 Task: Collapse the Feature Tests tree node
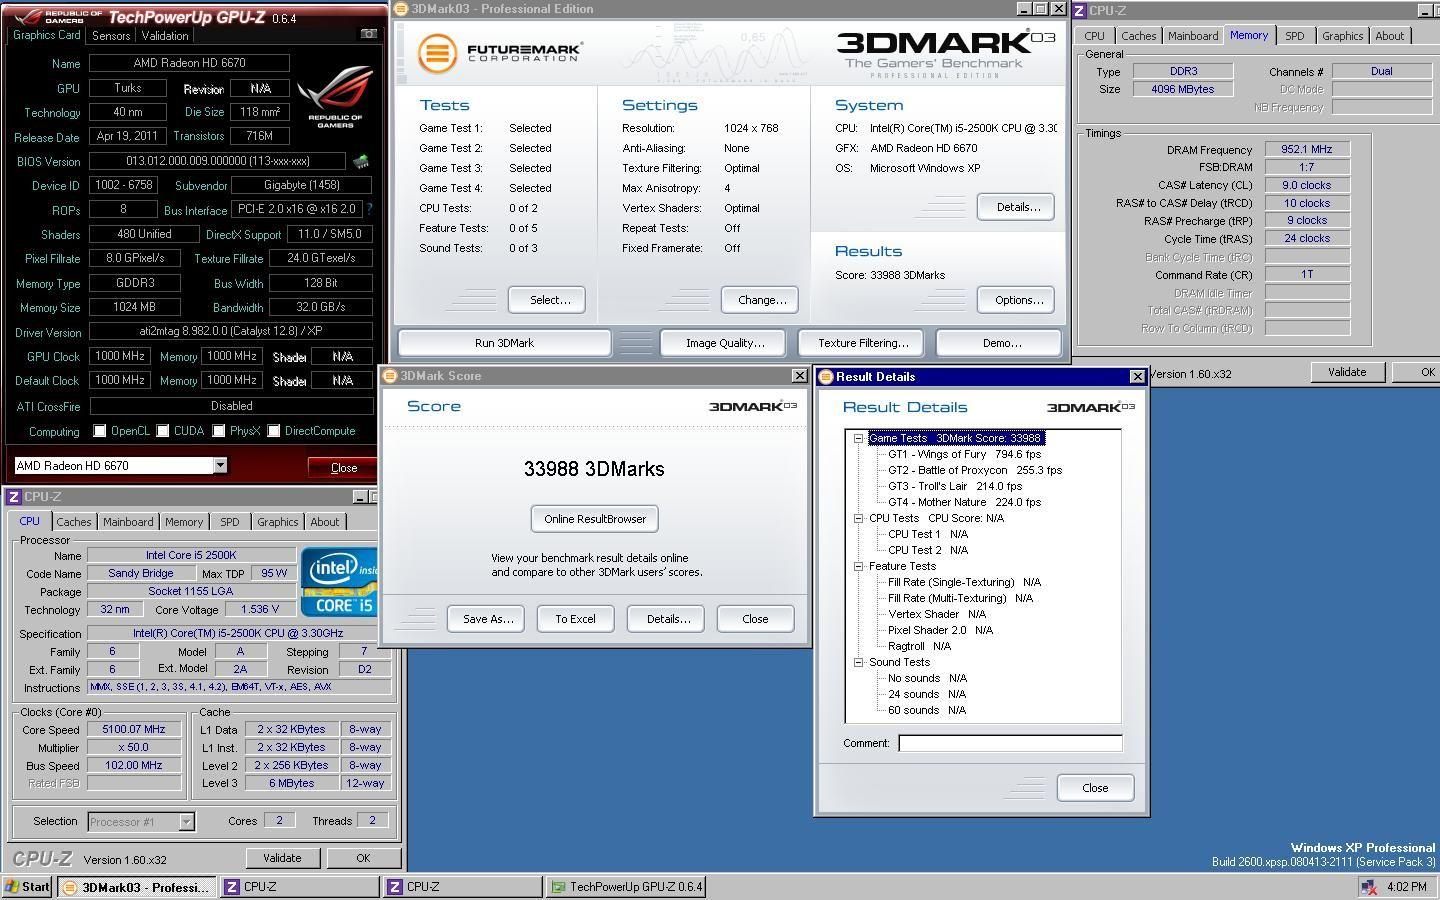pyautogui.click(x=858, y=566)
